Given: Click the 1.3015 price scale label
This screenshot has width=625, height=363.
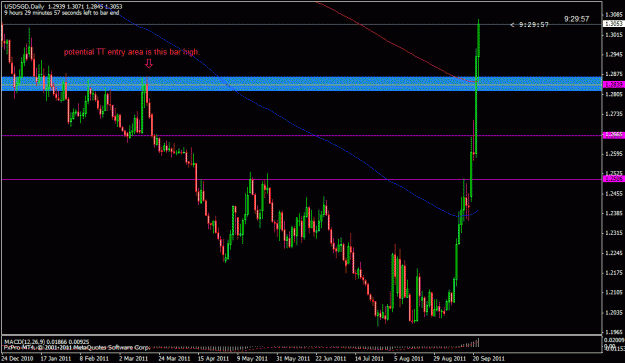Looking at the screenshot, I should (614, 35).
